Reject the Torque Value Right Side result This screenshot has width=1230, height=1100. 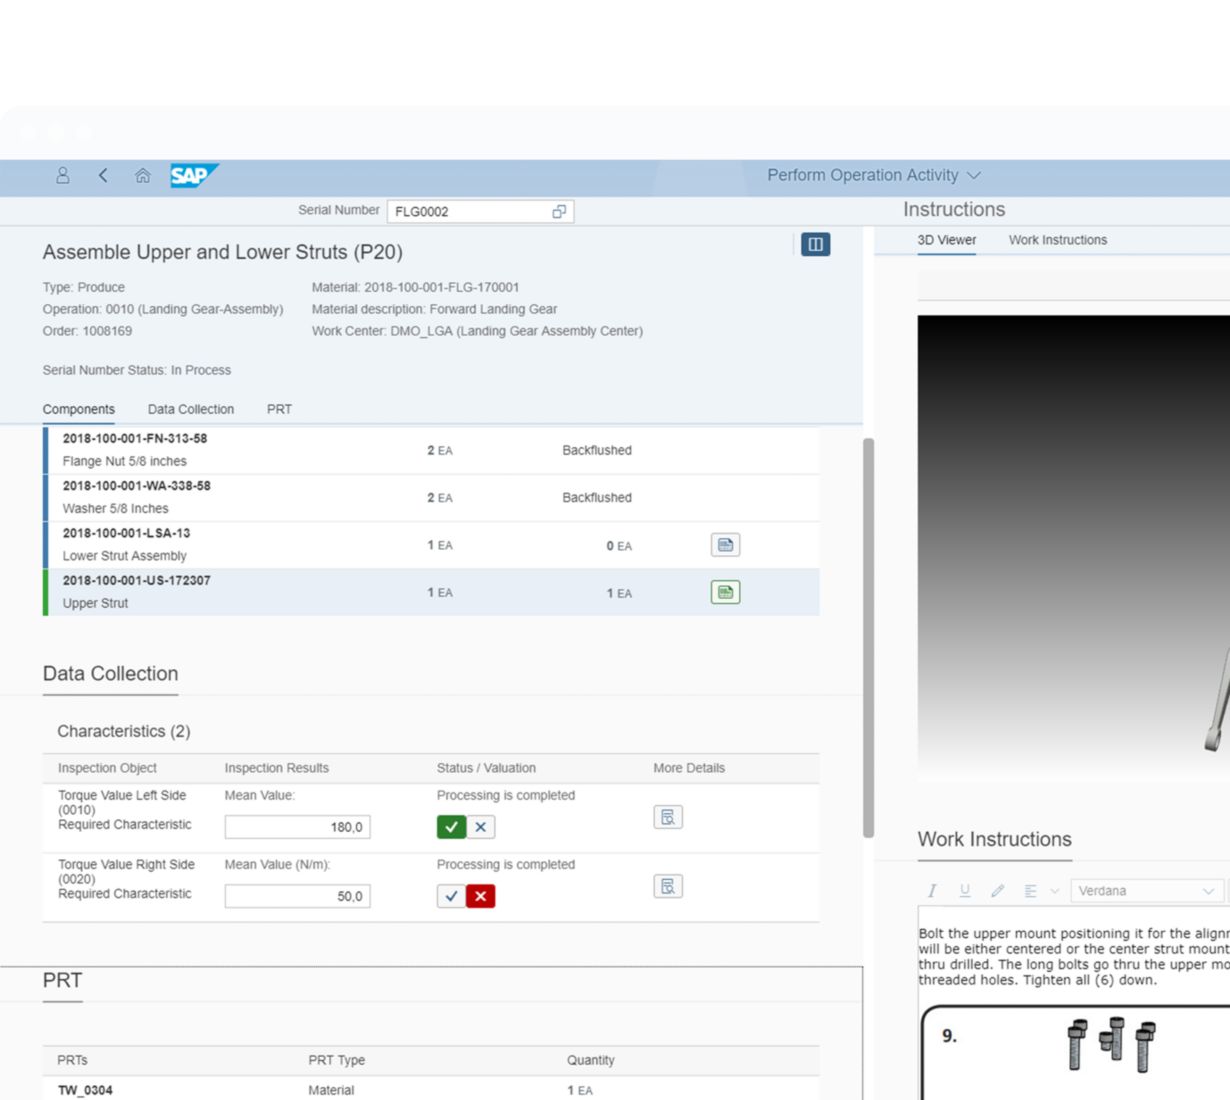[481, 896]
